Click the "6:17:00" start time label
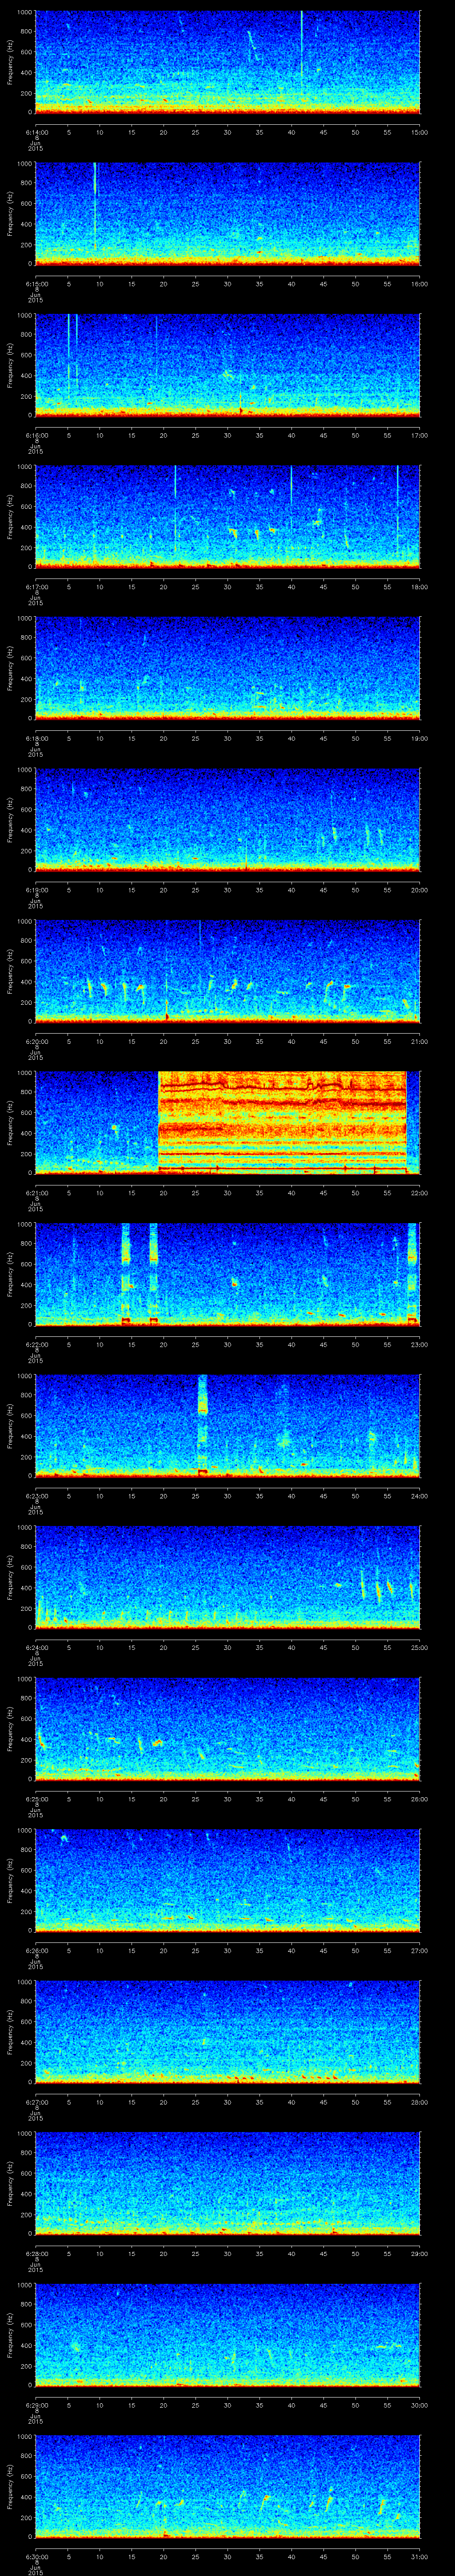 (37, 587)
